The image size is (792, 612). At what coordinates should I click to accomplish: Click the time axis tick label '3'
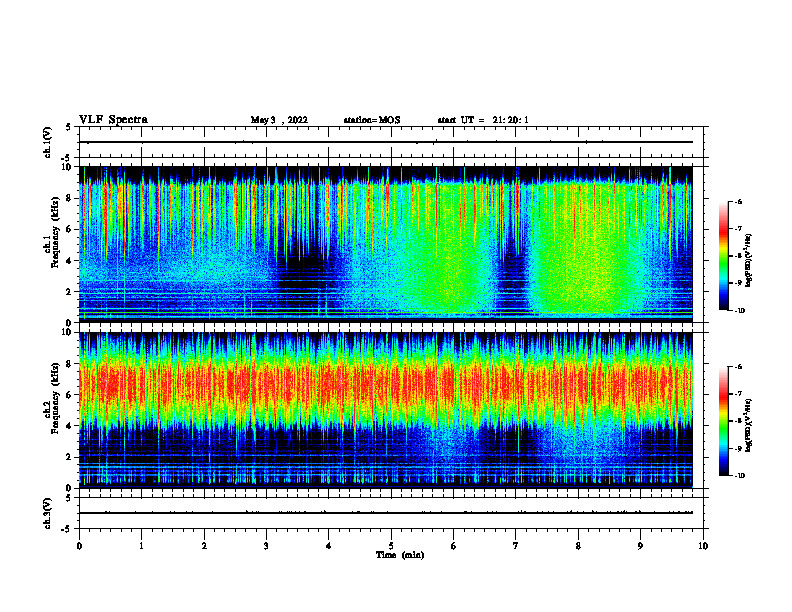click(266, 546)
